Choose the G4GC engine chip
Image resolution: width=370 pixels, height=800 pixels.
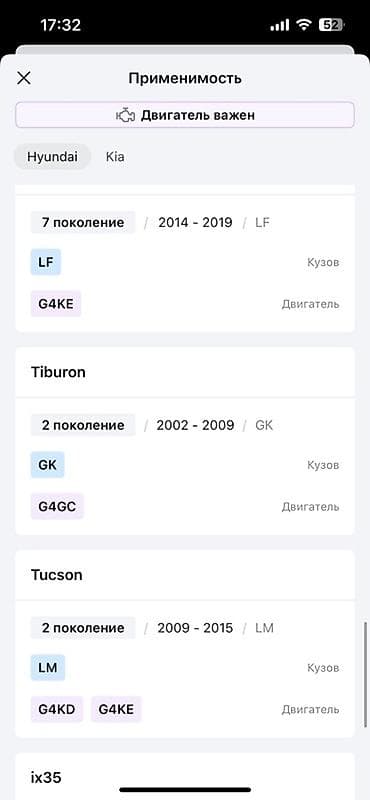click(x=57, y=506)
